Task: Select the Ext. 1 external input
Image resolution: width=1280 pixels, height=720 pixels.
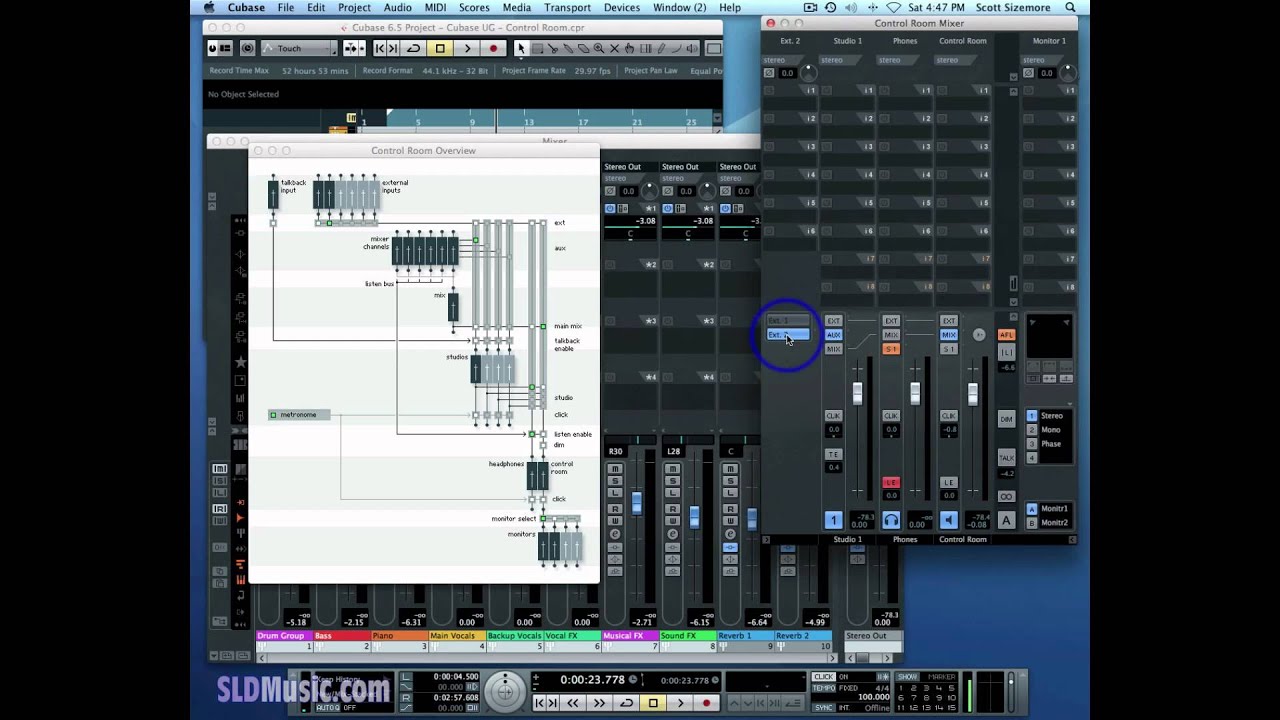Action: point(788,321)
